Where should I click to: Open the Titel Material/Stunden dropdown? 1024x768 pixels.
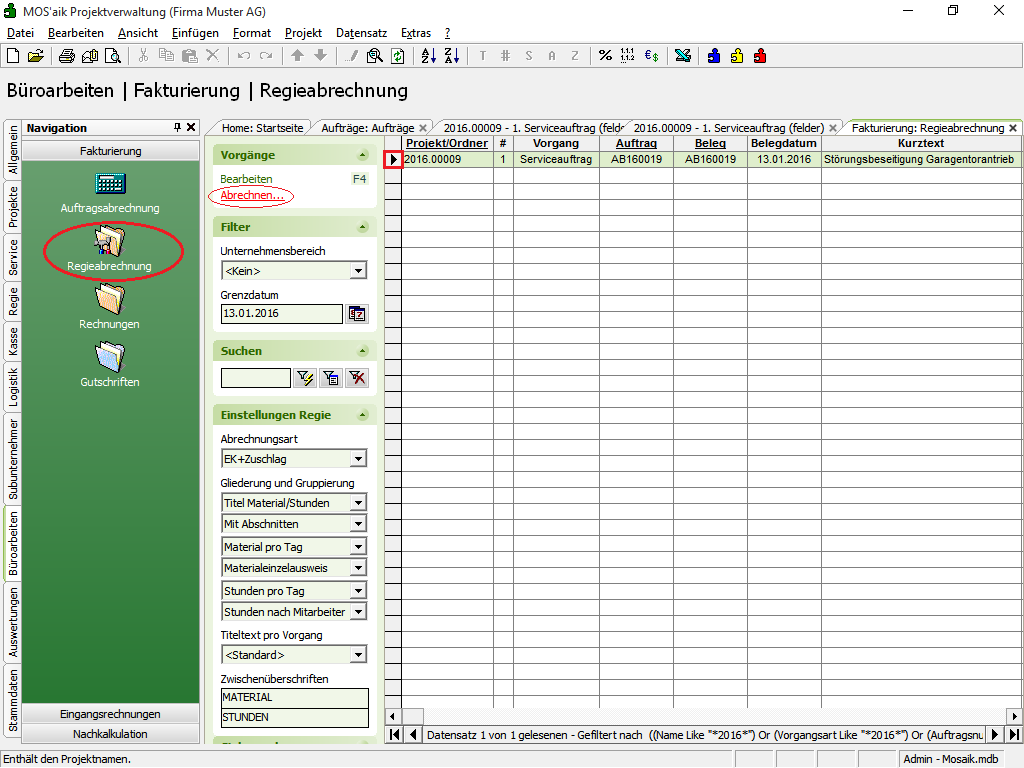point(358,503)
